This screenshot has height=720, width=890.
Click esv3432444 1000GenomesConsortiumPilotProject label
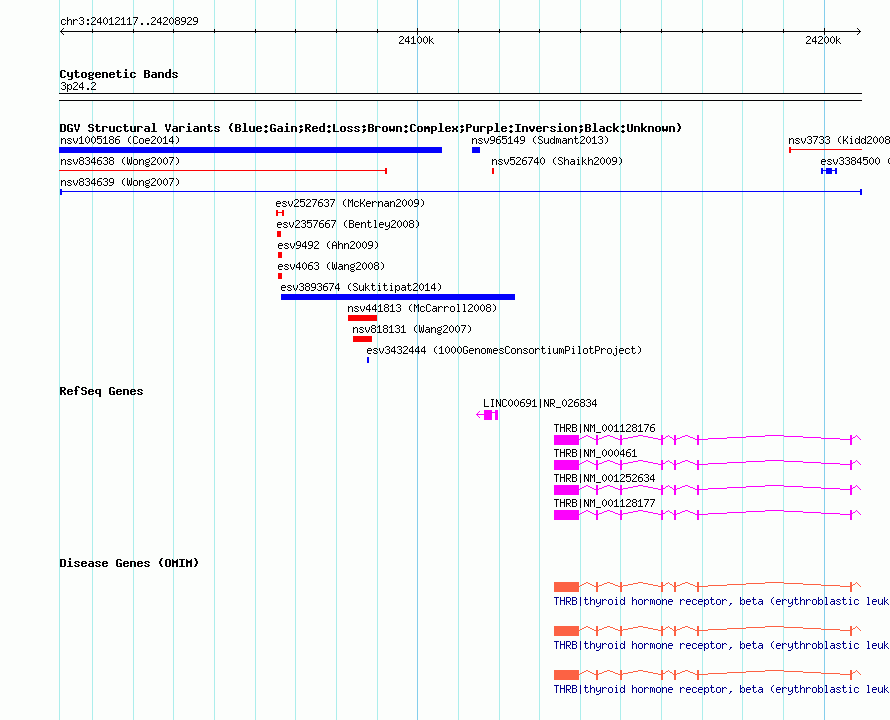tap(504, 350)
